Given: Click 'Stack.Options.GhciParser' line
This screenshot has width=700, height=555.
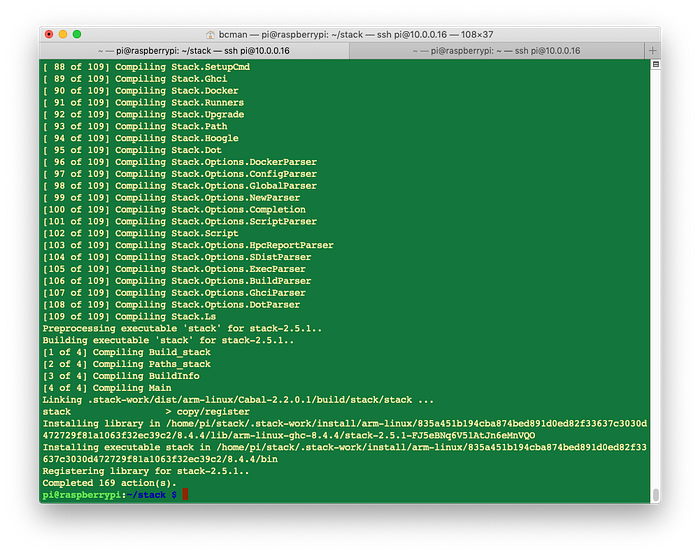Looking at the screenshot, I should point(174,293).
